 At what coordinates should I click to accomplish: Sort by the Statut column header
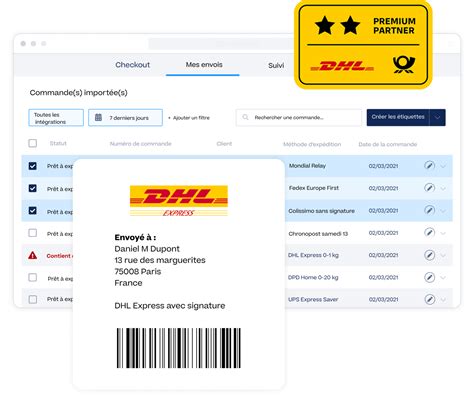click(58, 143)
